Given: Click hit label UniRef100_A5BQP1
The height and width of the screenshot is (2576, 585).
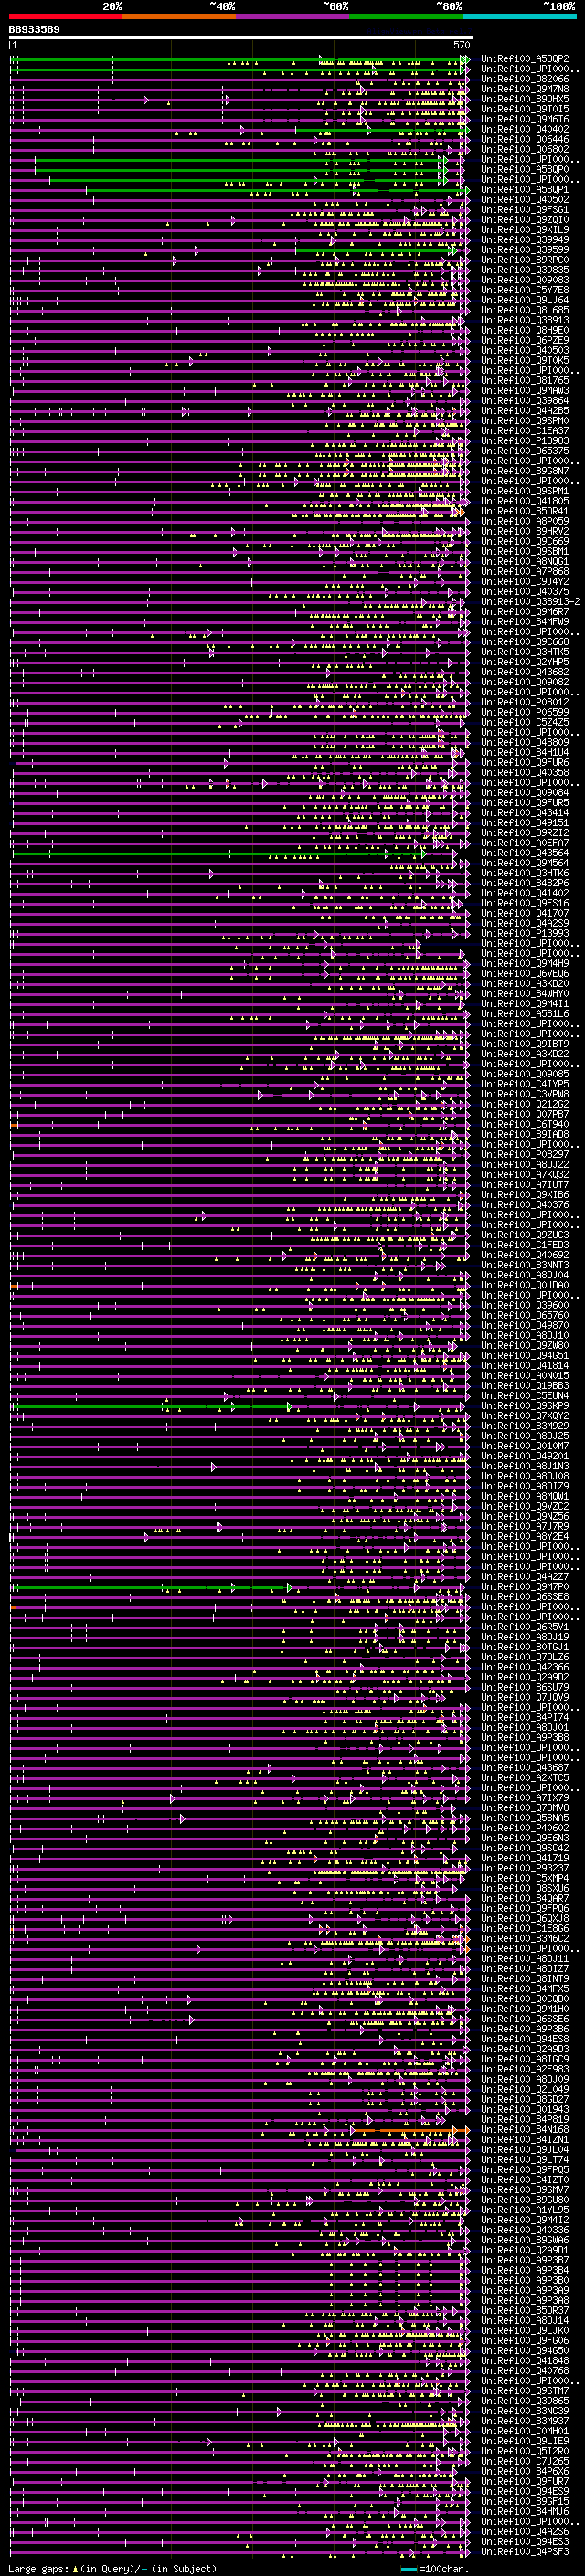Looking at the screenshot, I should tap(525, 190).
